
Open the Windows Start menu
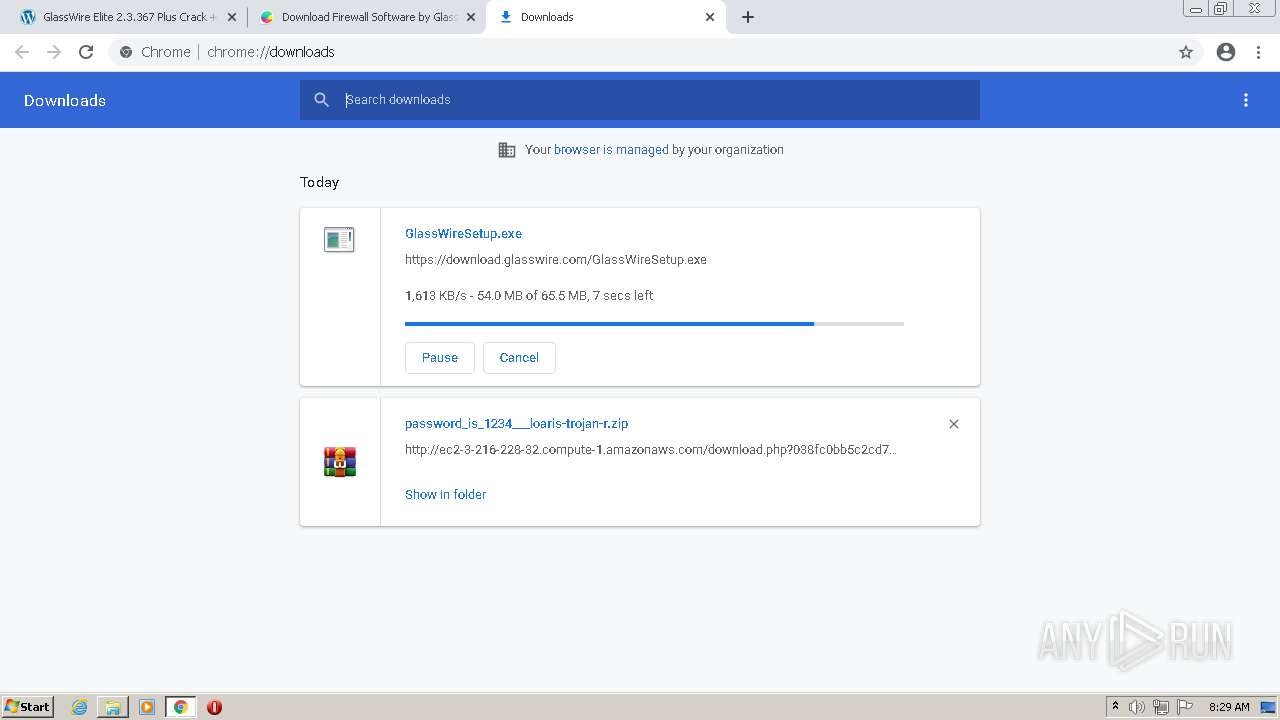click(x=28, y=707)
